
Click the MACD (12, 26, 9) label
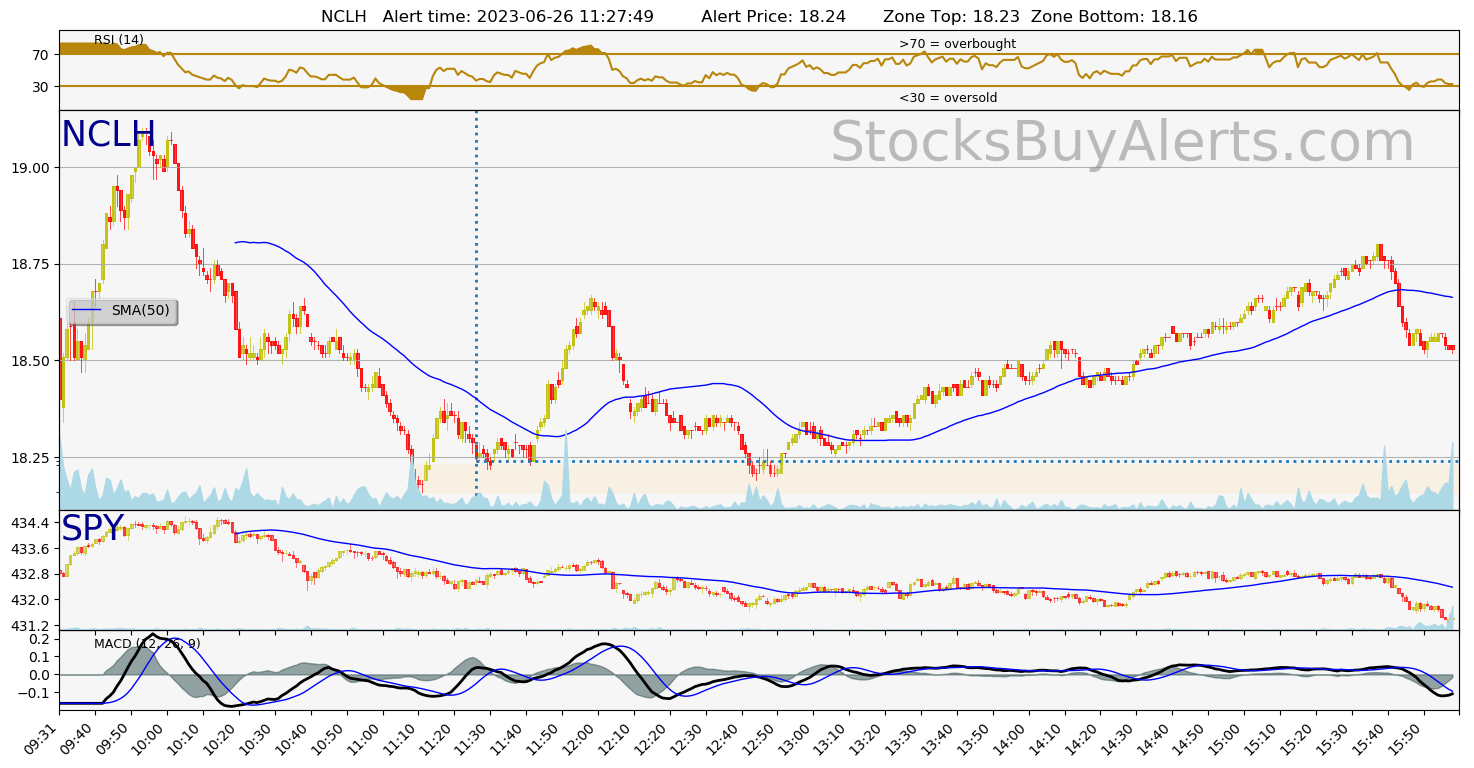pos(147,644)
